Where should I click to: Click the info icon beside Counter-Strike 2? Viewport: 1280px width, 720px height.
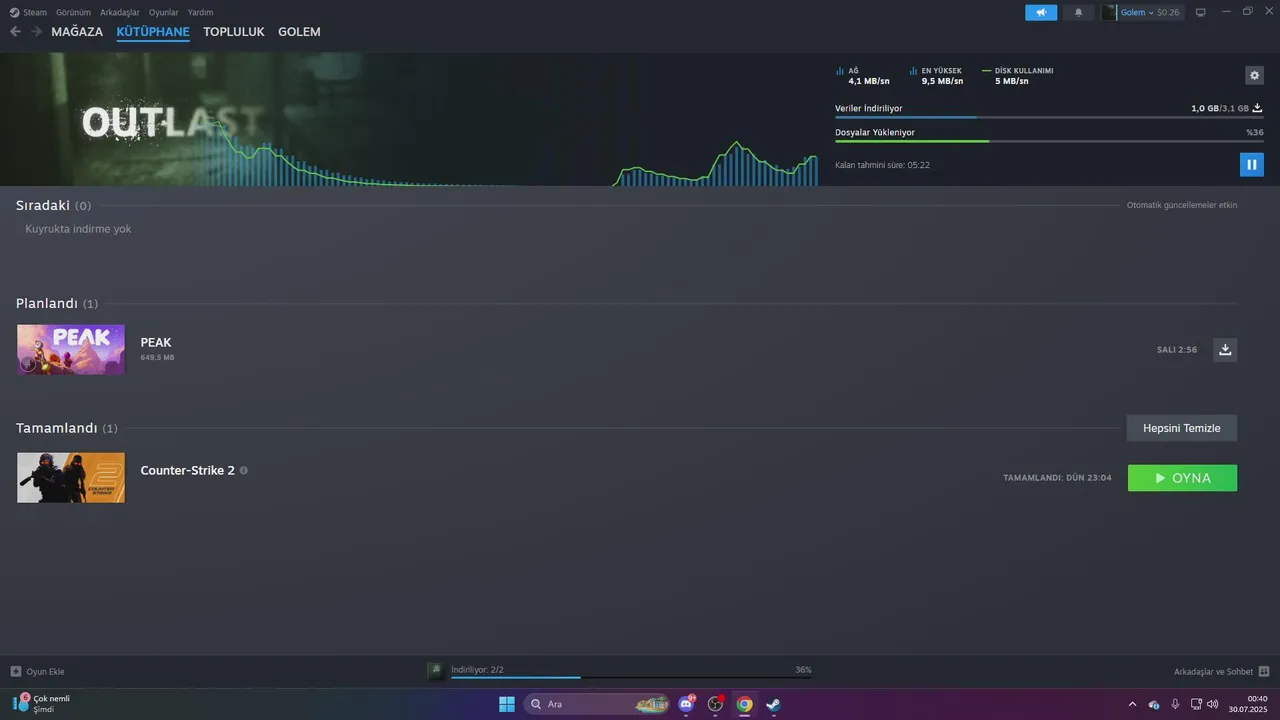click(244, 470)
